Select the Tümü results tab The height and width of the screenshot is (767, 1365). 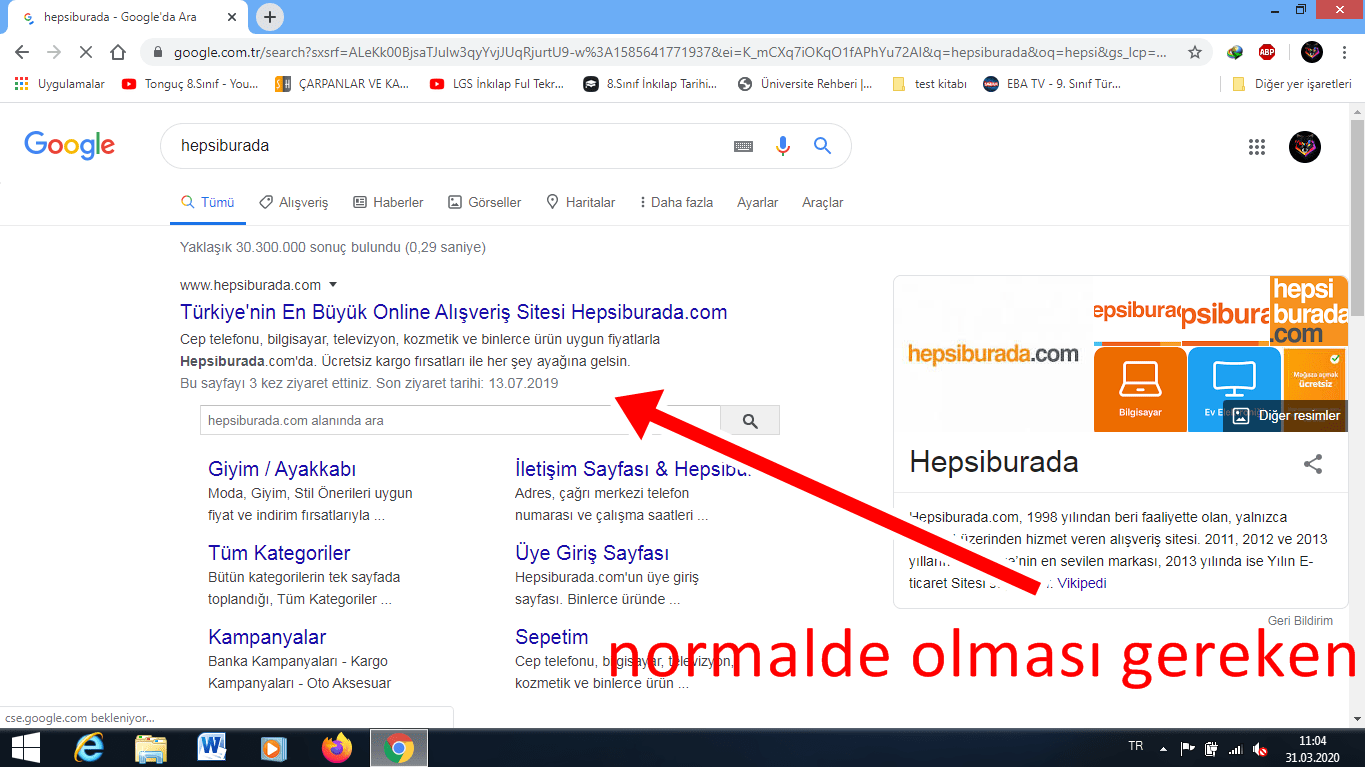tap(208, 202)
